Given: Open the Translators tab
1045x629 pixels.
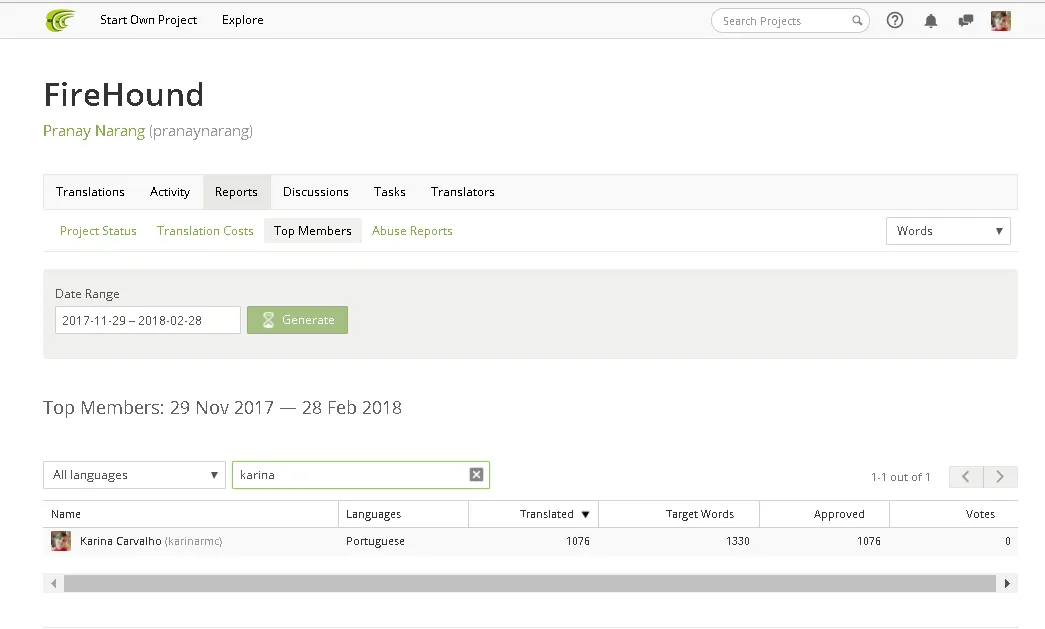Looking at the screenshot, I should coord(463,192).
